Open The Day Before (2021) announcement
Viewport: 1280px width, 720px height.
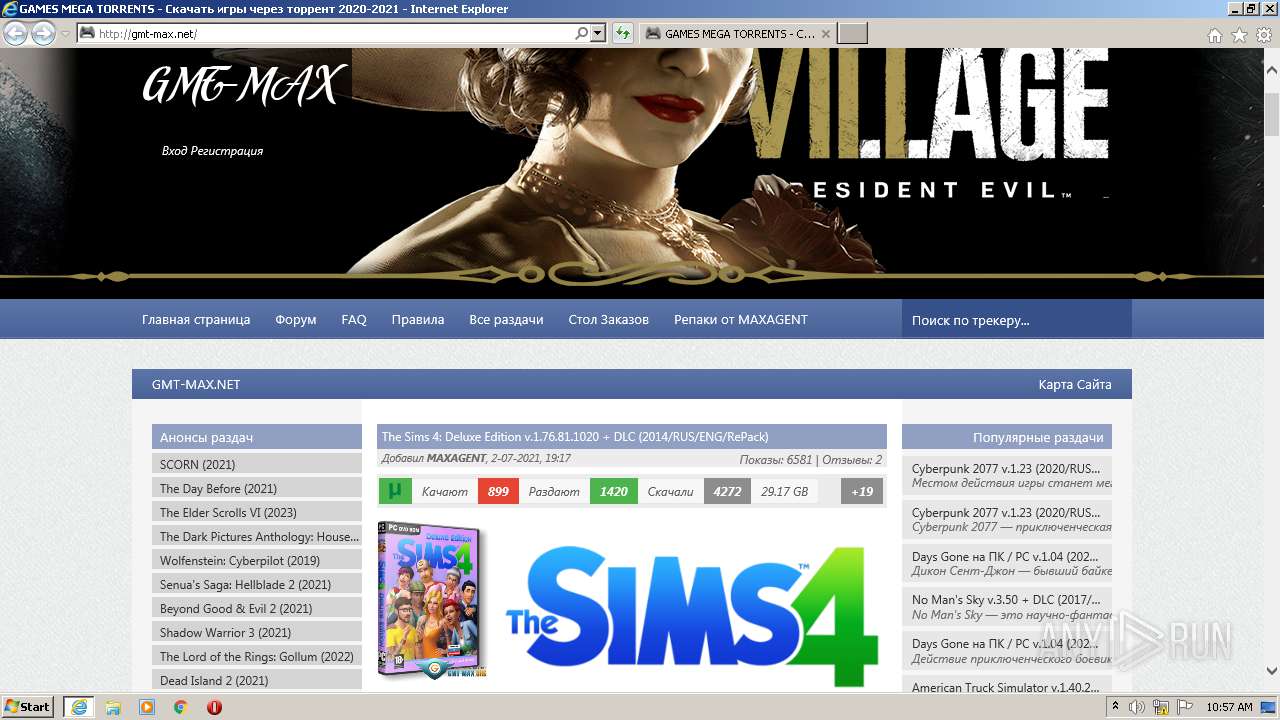coord(257,488)
